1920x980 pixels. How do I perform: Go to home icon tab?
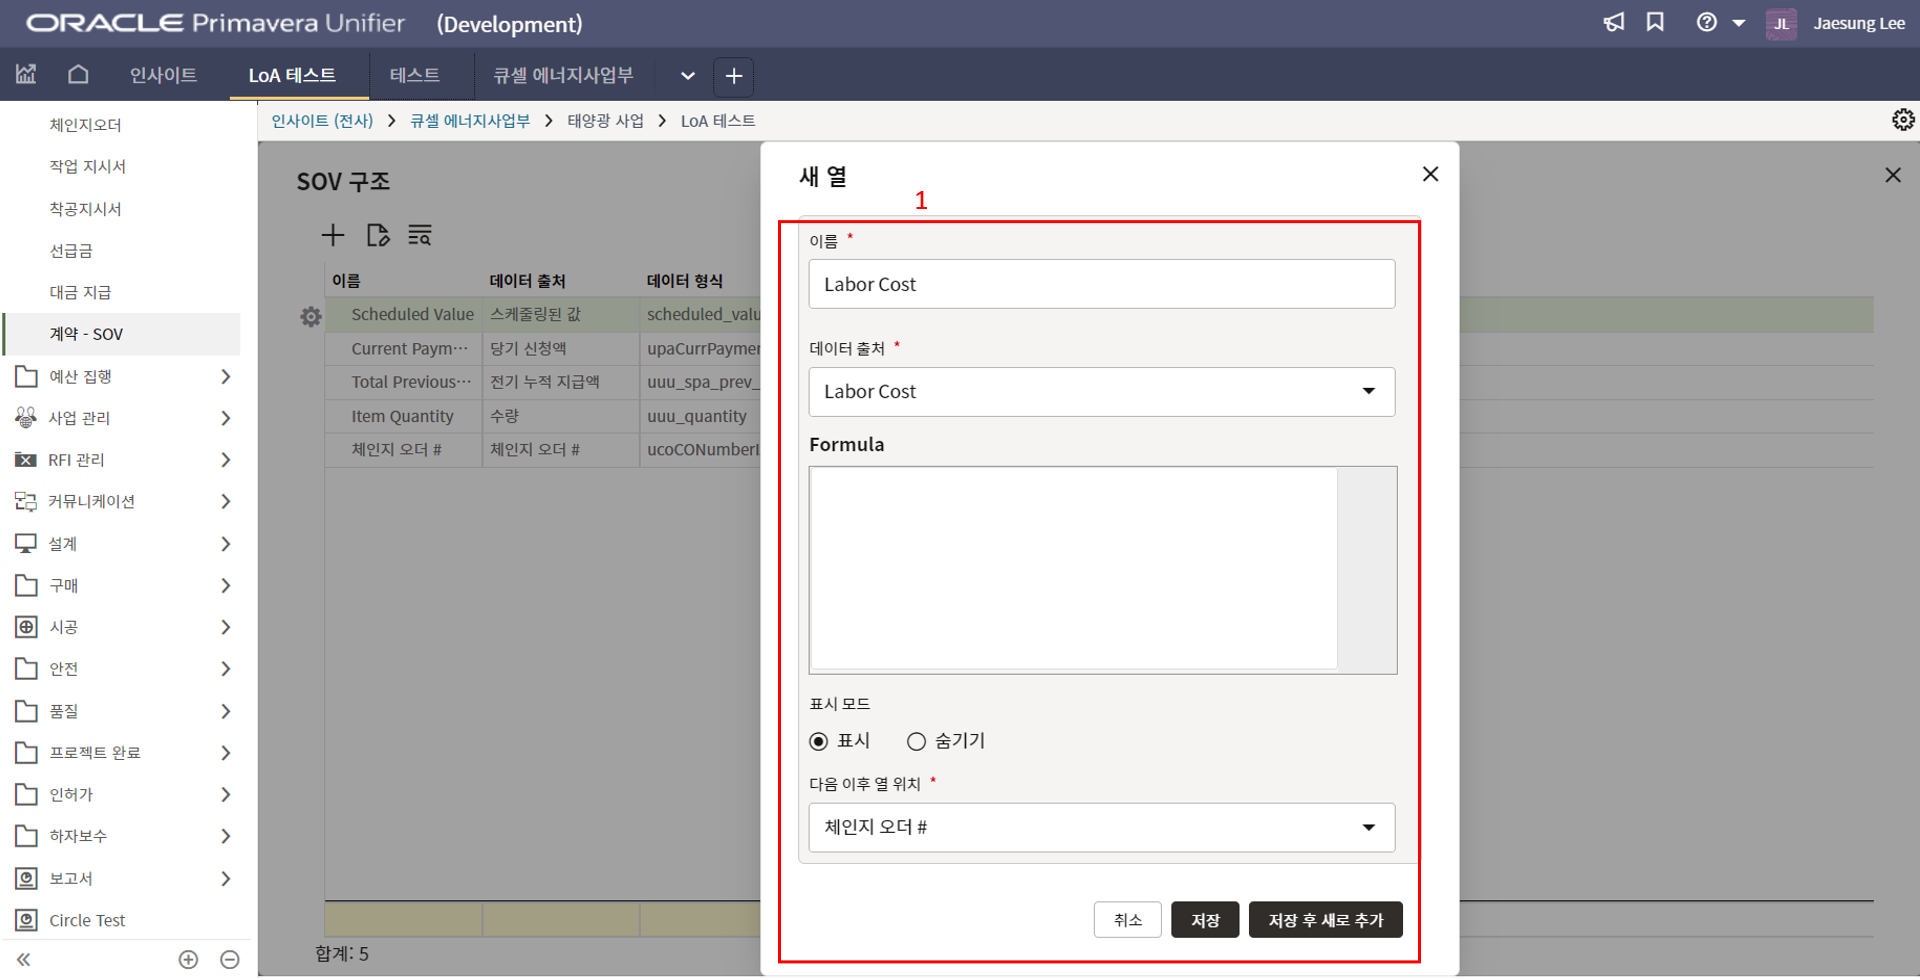78,75
